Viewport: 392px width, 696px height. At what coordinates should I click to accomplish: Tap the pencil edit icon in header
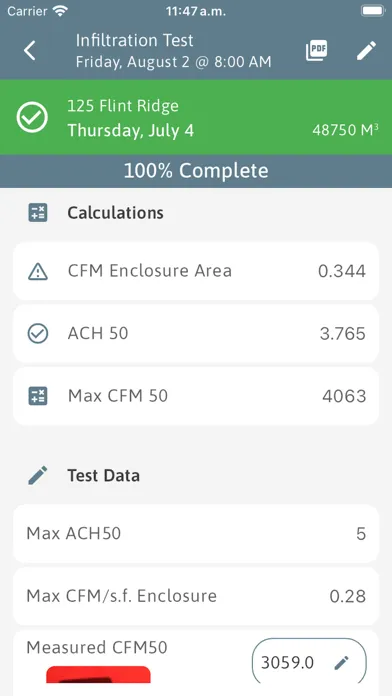[x=366, y=51]
